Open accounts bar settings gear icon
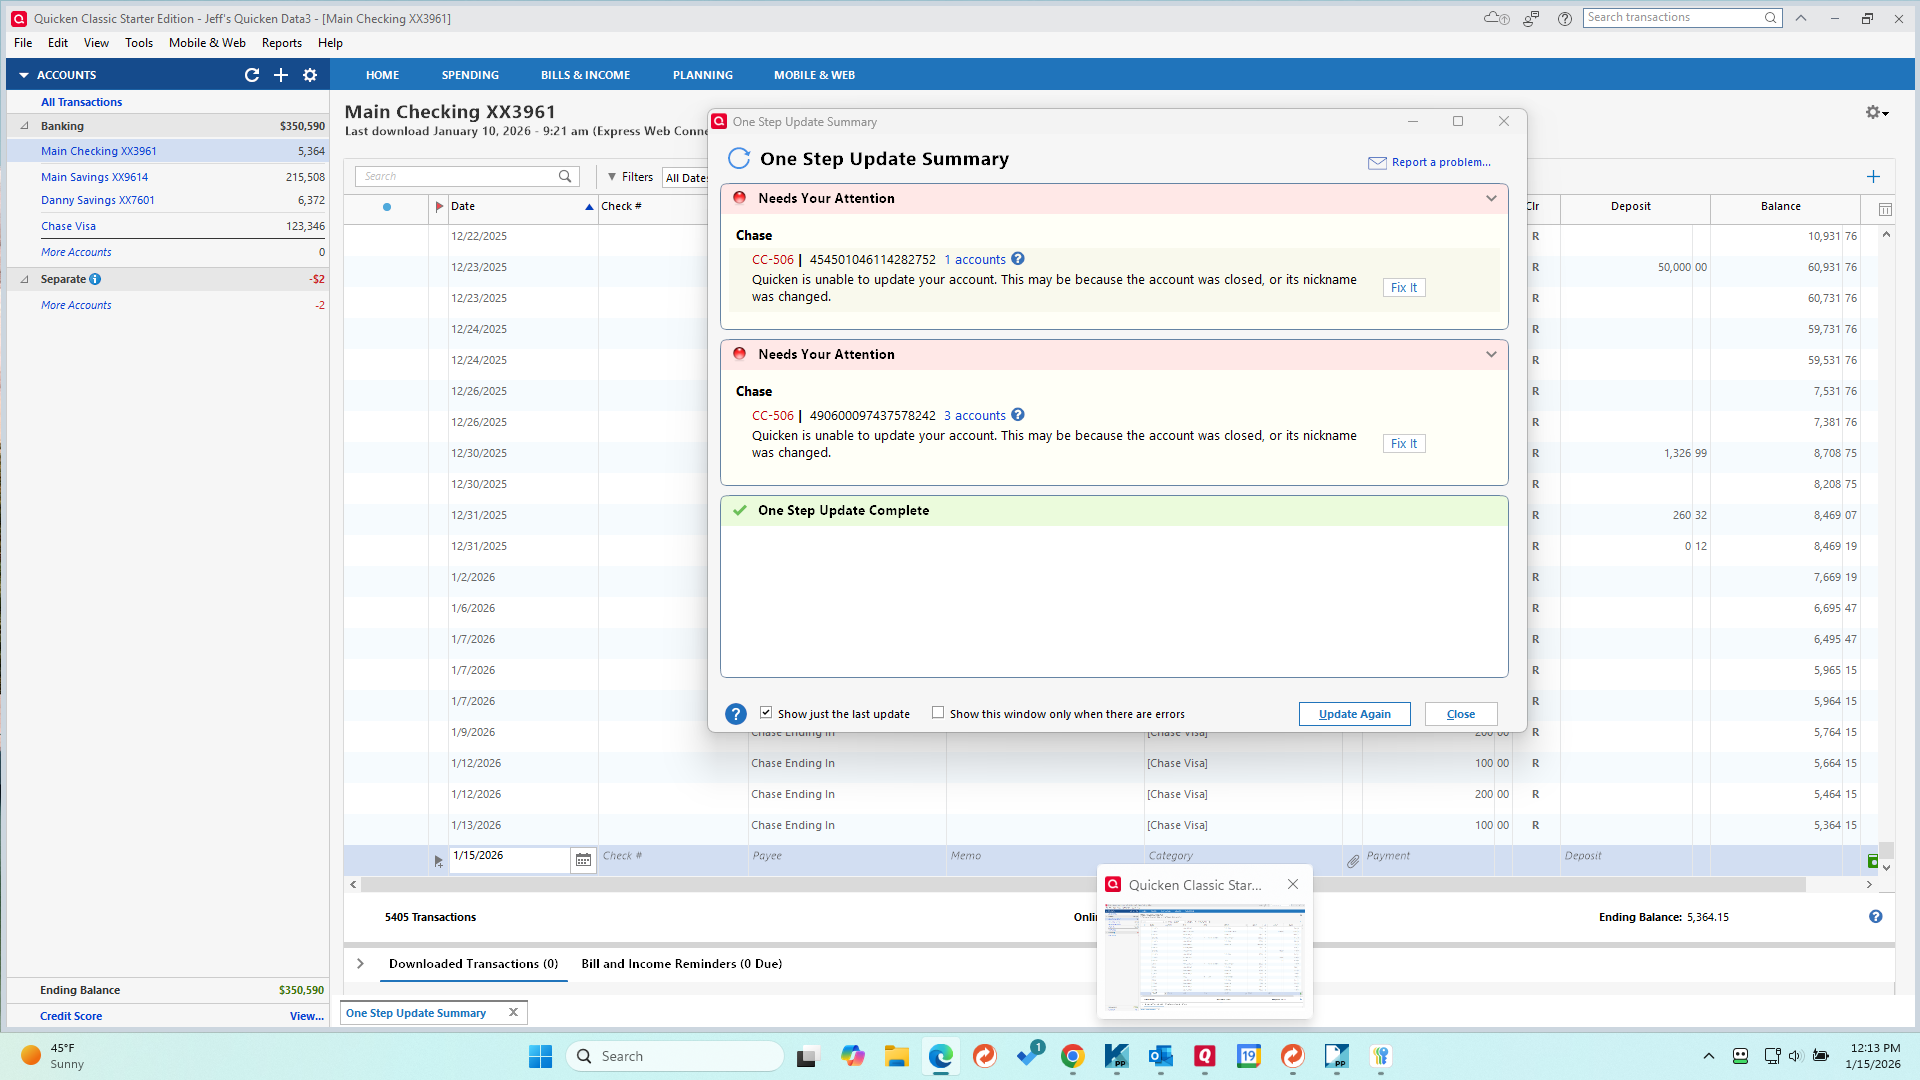Image resolution: width=1920 pixels, height=1080 pixels. 310,75
